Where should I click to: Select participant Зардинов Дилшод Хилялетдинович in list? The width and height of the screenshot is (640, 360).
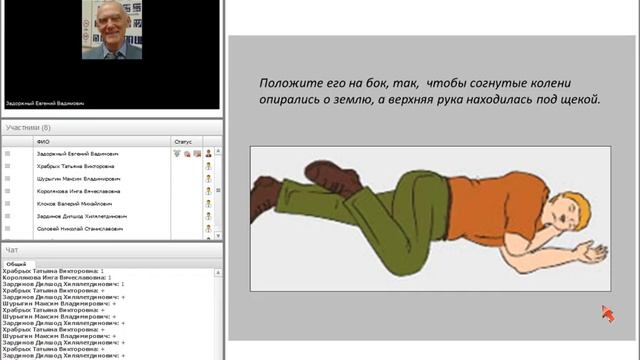click(82, 216)
